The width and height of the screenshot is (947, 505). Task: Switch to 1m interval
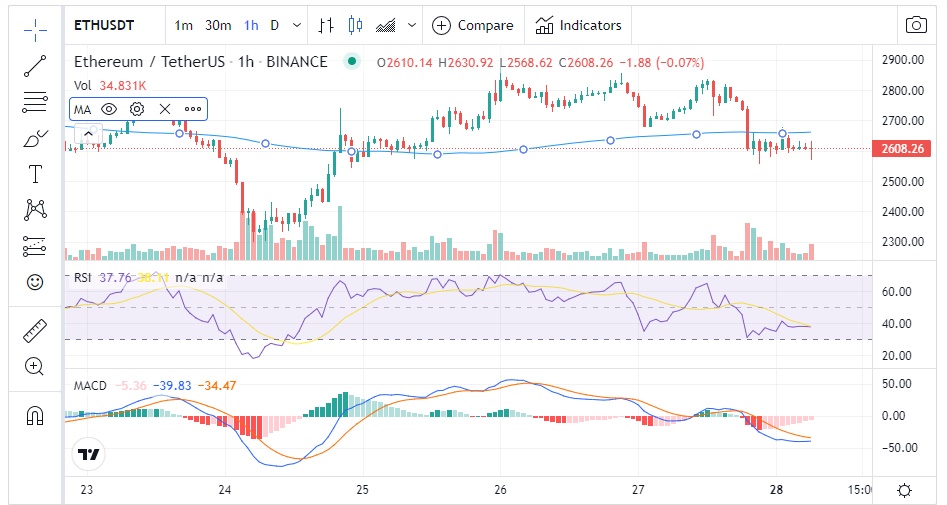[184, 25]
